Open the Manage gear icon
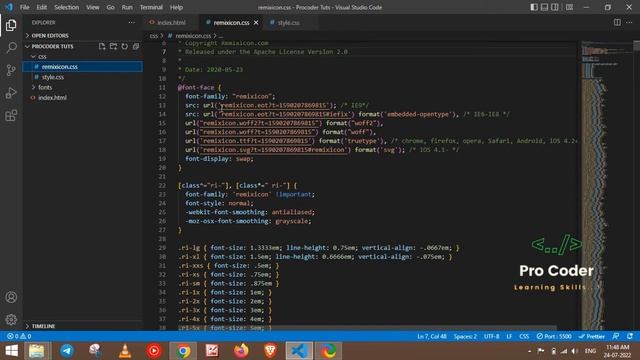Screen dimensions: 640x360 point(11,319)
